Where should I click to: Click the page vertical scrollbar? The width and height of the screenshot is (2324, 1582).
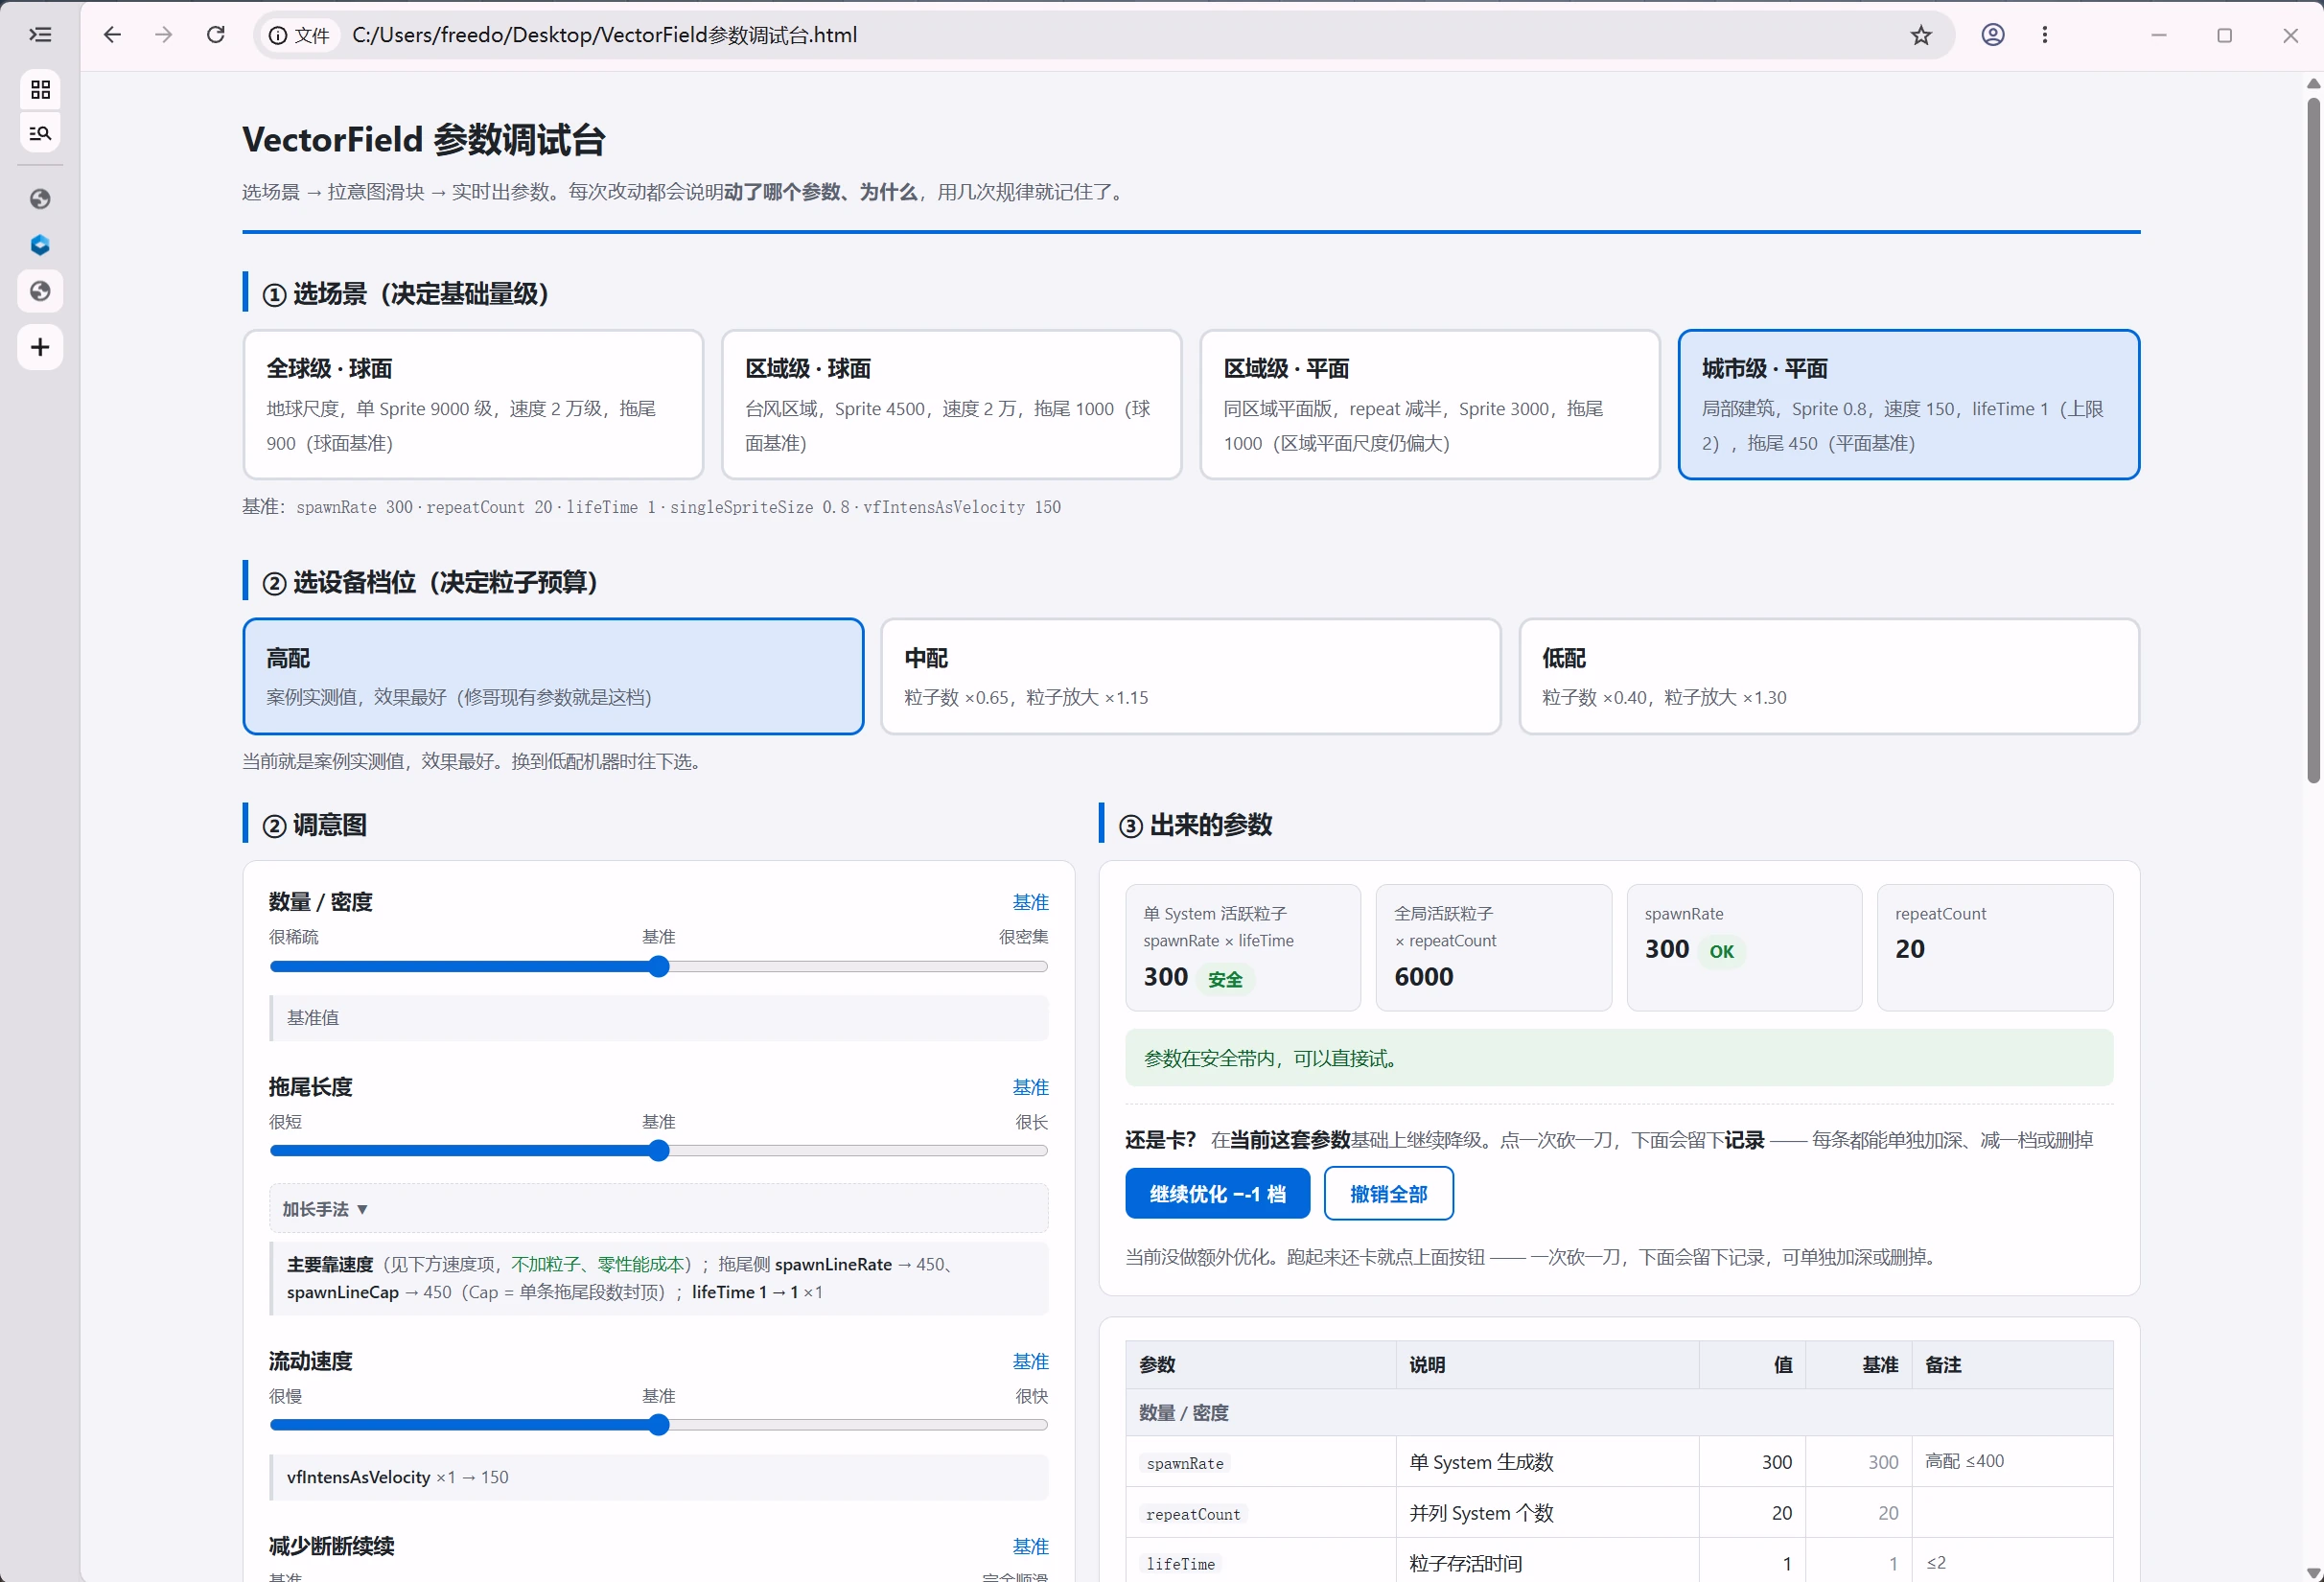[2313, 440]
